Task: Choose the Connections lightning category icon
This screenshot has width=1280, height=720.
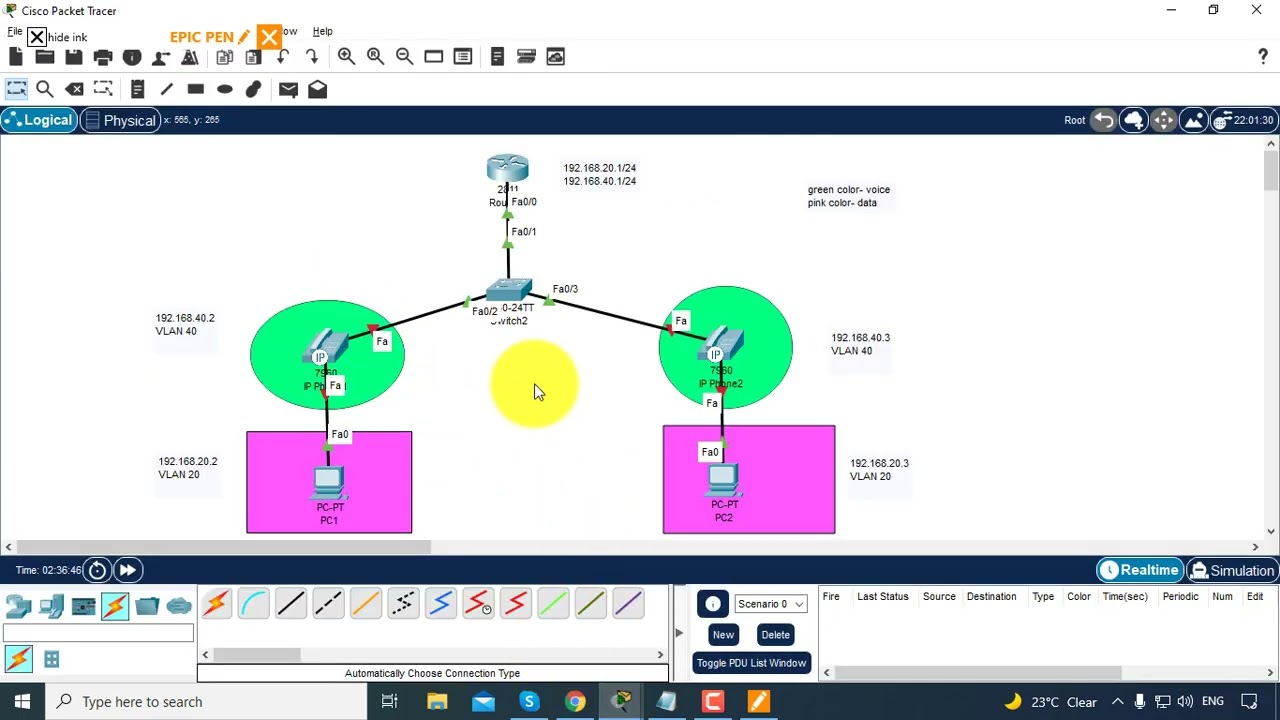Action: (x=115, y=606)
